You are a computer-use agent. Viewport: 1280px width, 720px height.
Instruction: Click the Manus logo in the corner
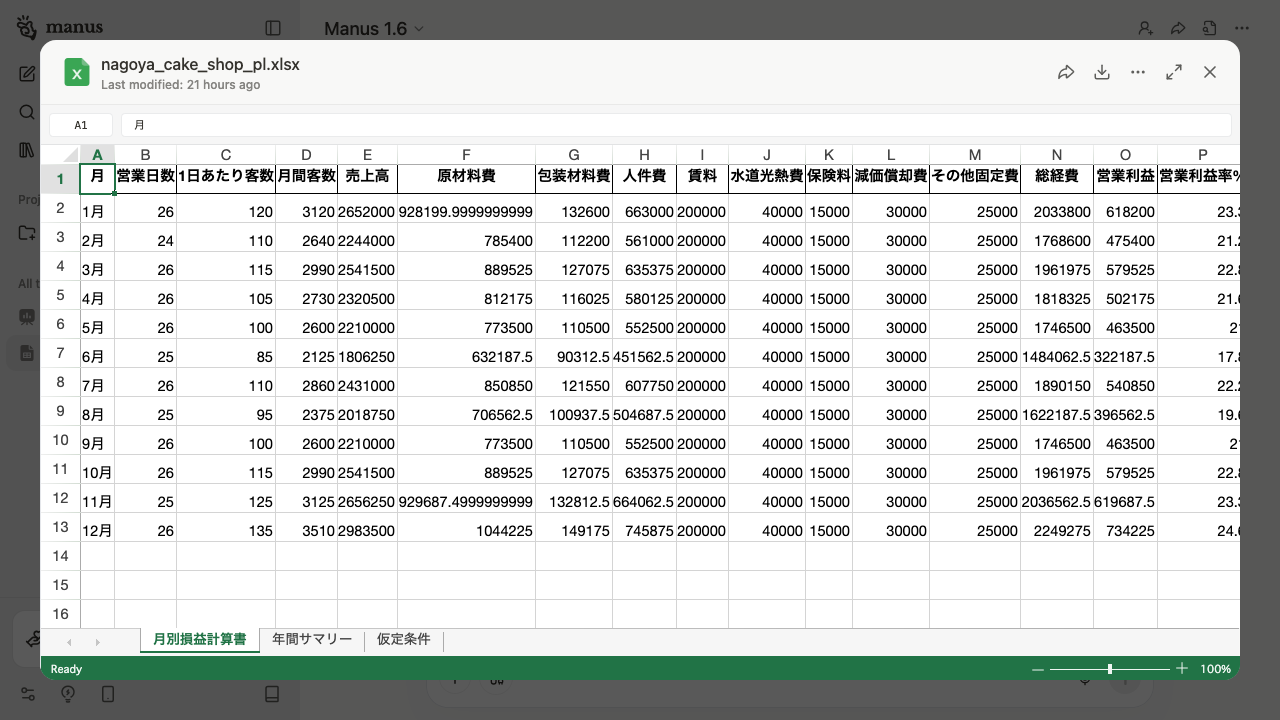coord(25,27)
